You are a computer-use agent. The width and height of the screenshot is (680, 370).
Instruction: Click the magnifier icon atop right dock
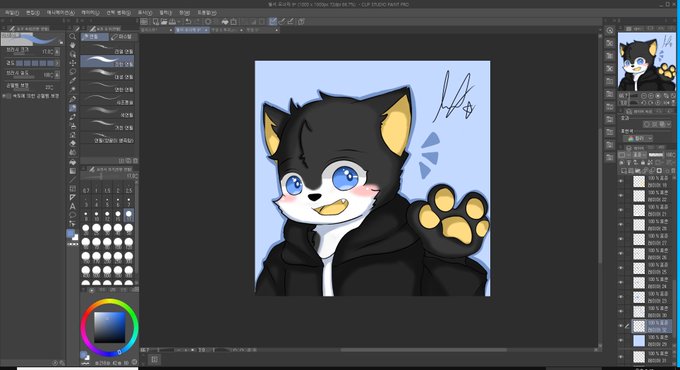[610, 30]
